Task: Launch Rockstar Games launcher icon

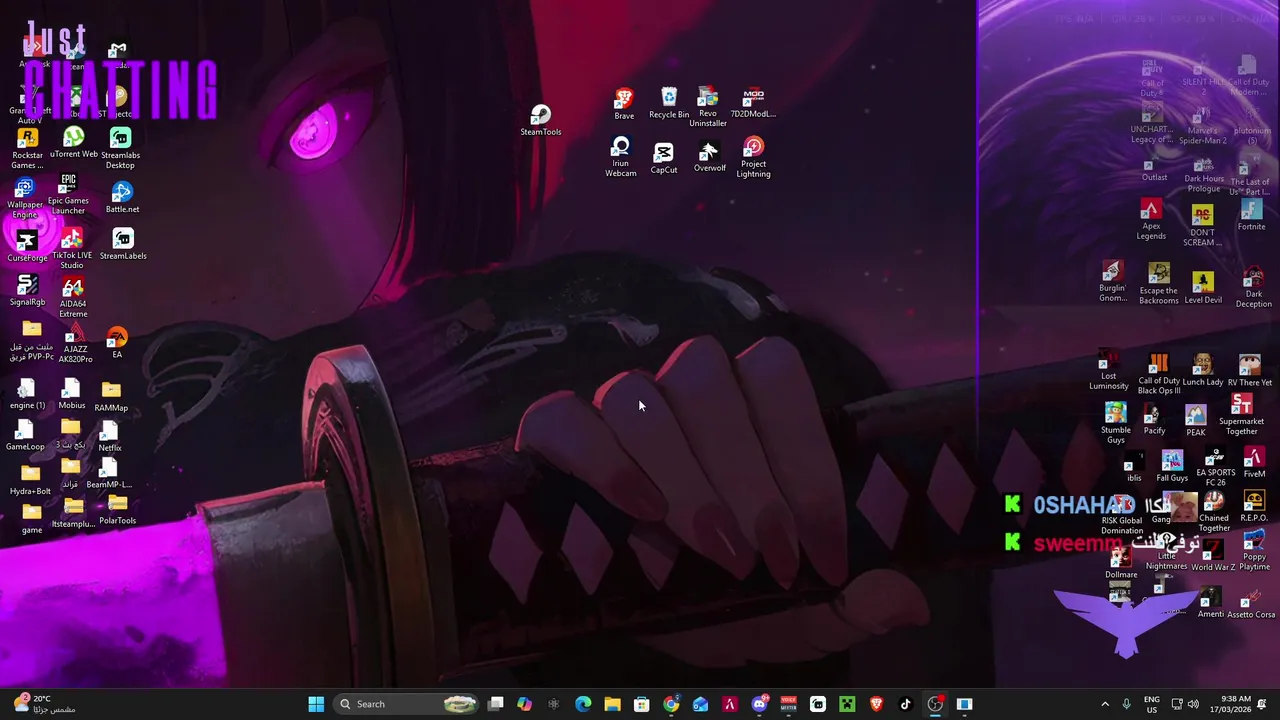Action: tap(27, 149)
